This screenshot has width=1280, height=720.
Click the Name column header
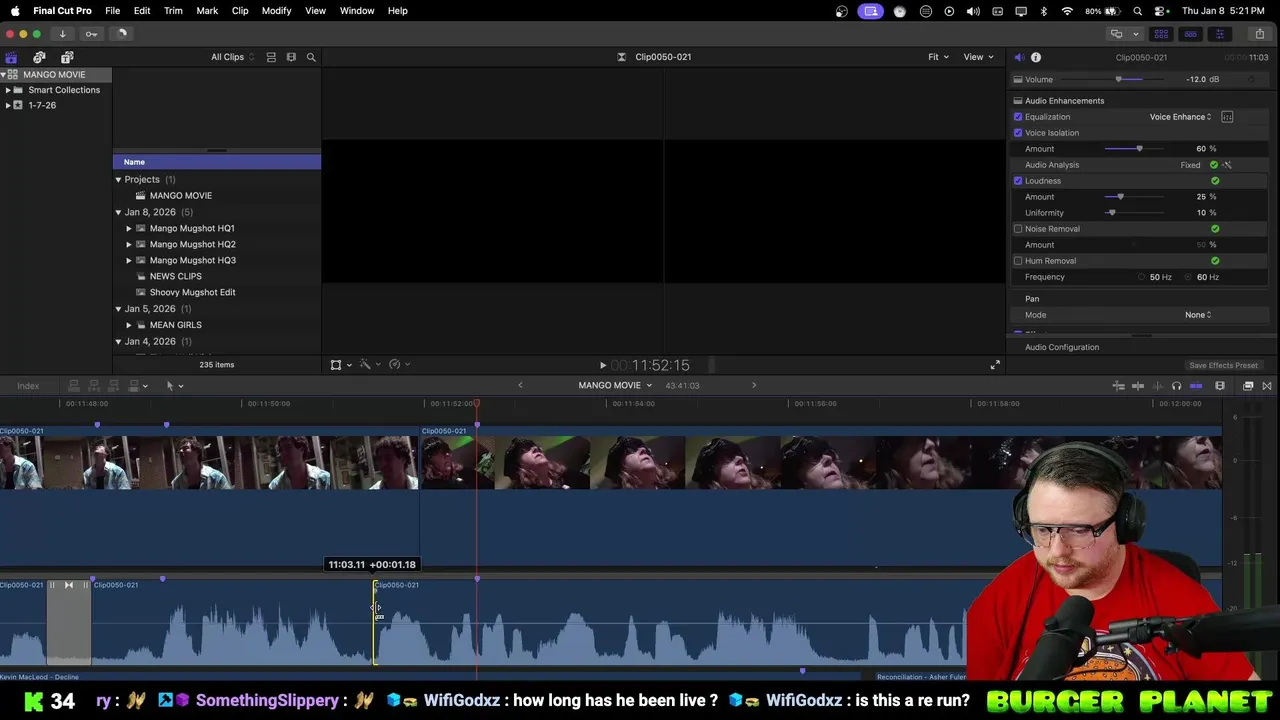(x=217, y=162)
